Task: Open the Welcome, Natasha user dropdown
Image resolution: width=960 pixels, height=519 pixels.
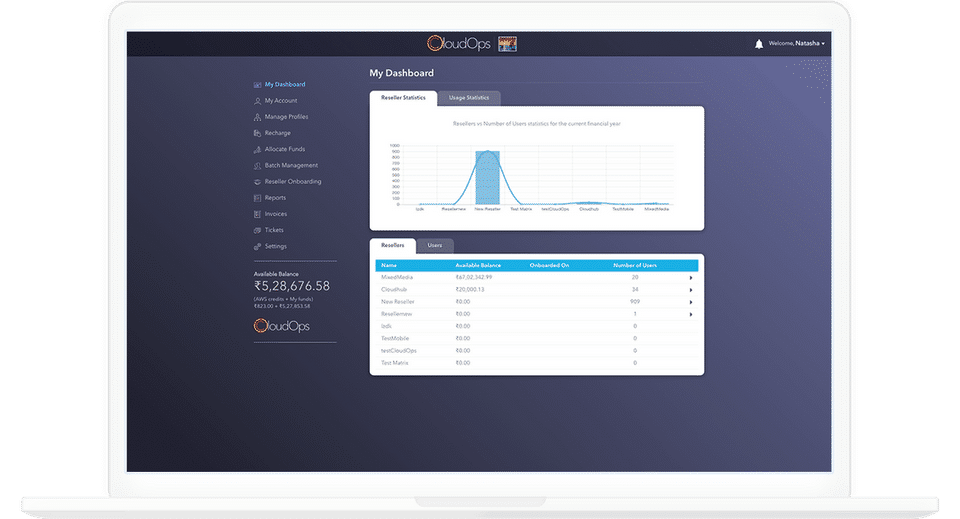Action: tap(797, 43)
